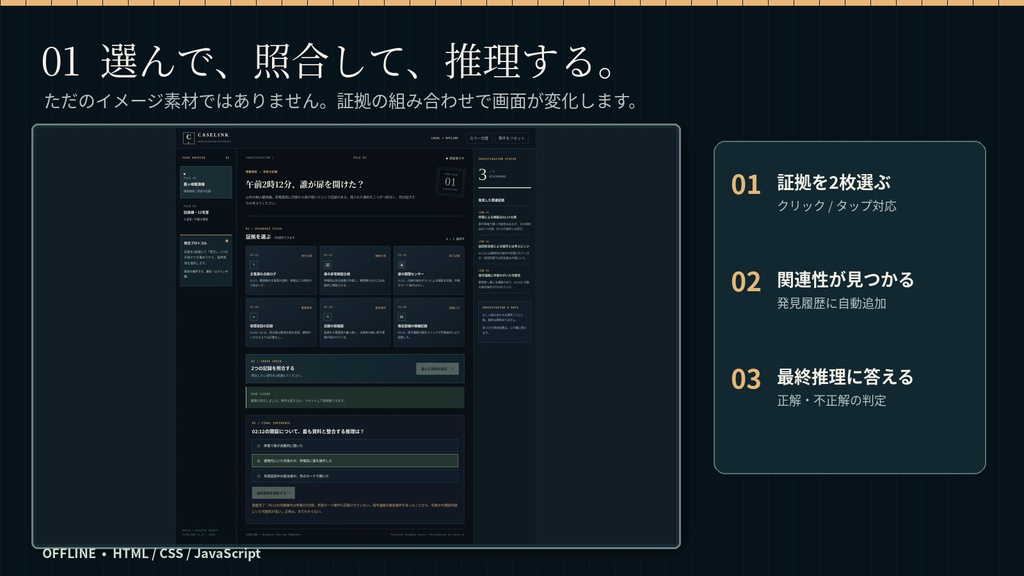The height and width of the screenshot is (576, 1024).
Task: Open the LINK 01 discovered relation entry
Action: coord(504,221)
